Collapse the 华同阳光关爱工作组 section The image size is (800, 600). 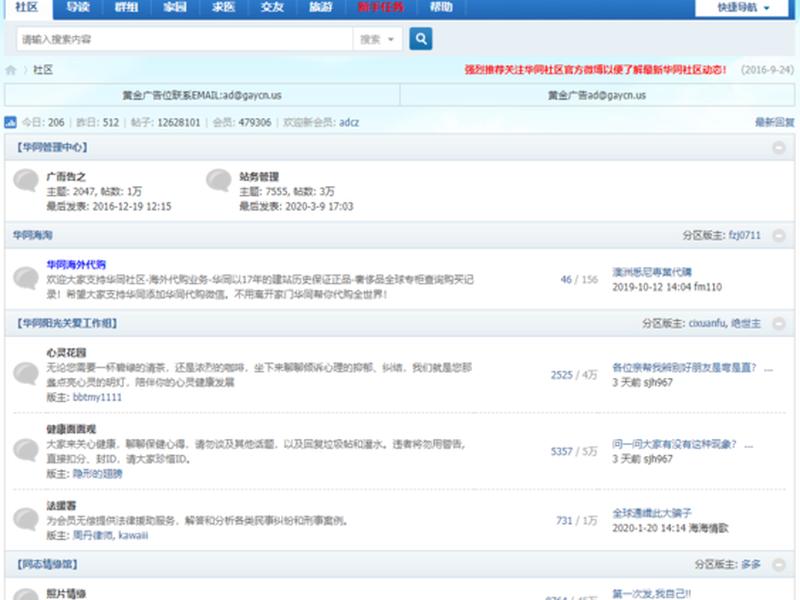tap(779, 323)
